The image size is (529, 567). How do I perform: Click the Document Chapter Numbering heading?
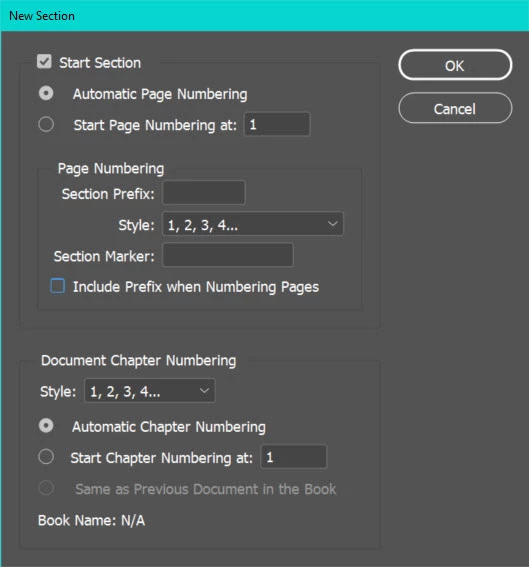(138, 361)
